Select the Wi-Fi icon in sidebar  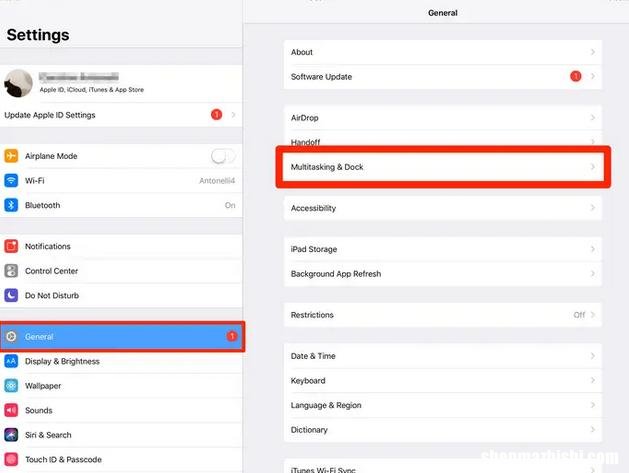pos(11,181)
